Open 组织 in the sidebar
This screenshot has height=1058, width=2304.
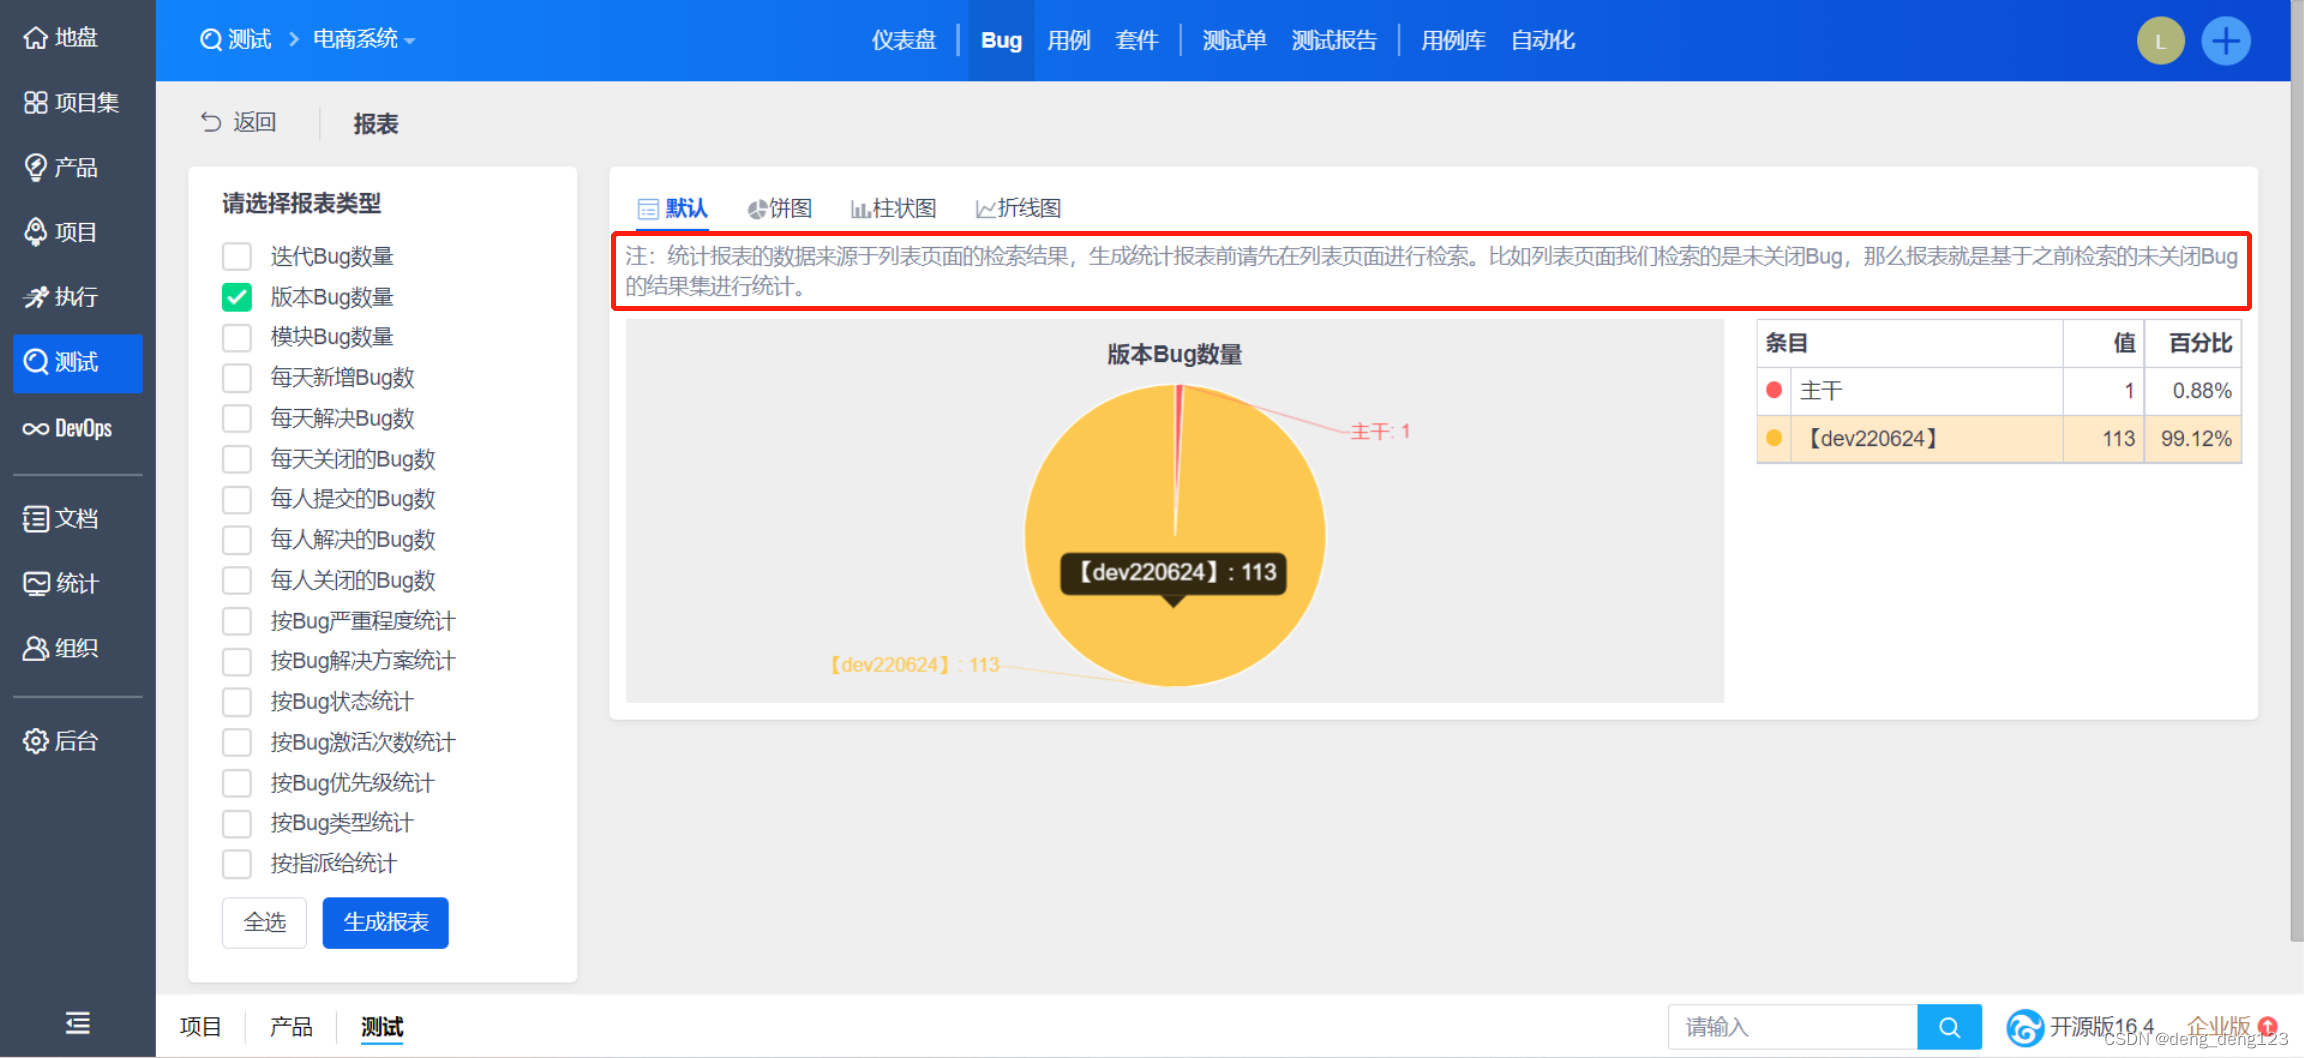[61, 648]
